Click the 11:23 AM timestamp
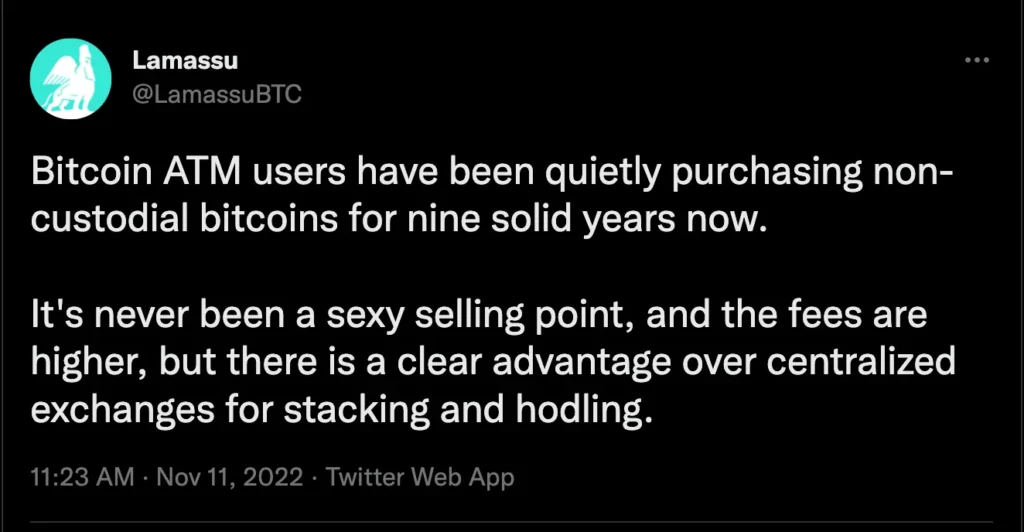This screenshot has width=1024, height=532. [82, 477]
